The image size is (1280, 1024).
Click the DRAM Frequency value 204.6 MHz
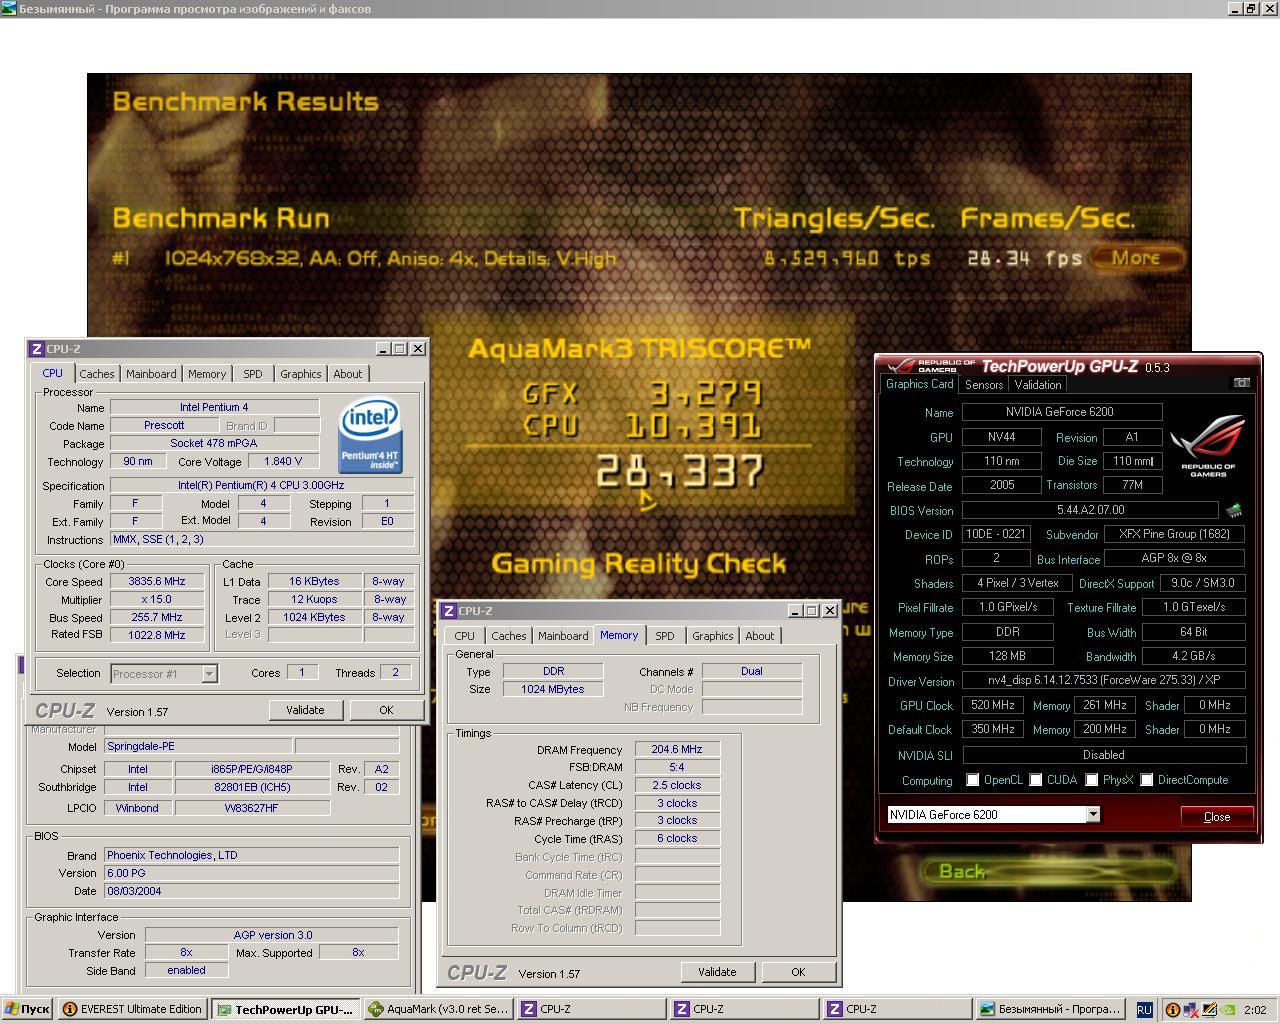[677, 750]
